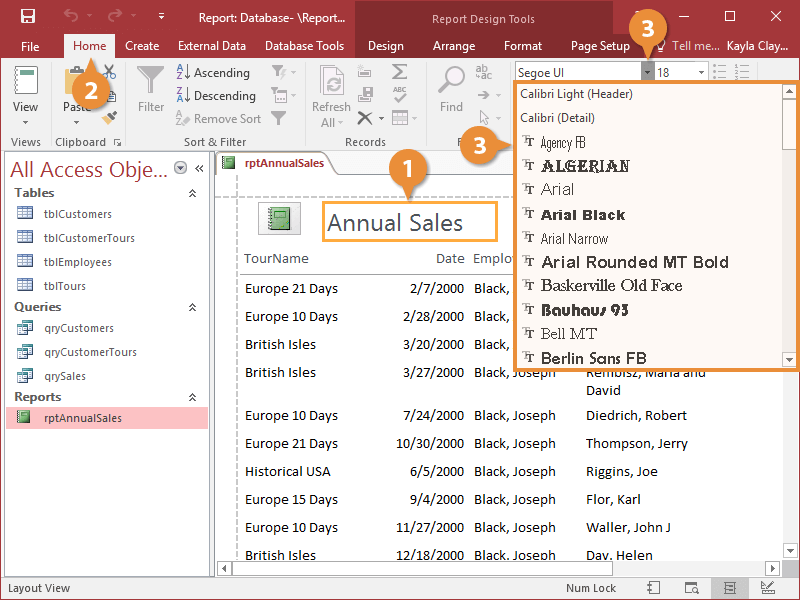Click the Save icon in title bar
Screen dimensions: 800x600
(x=27, y=16)
